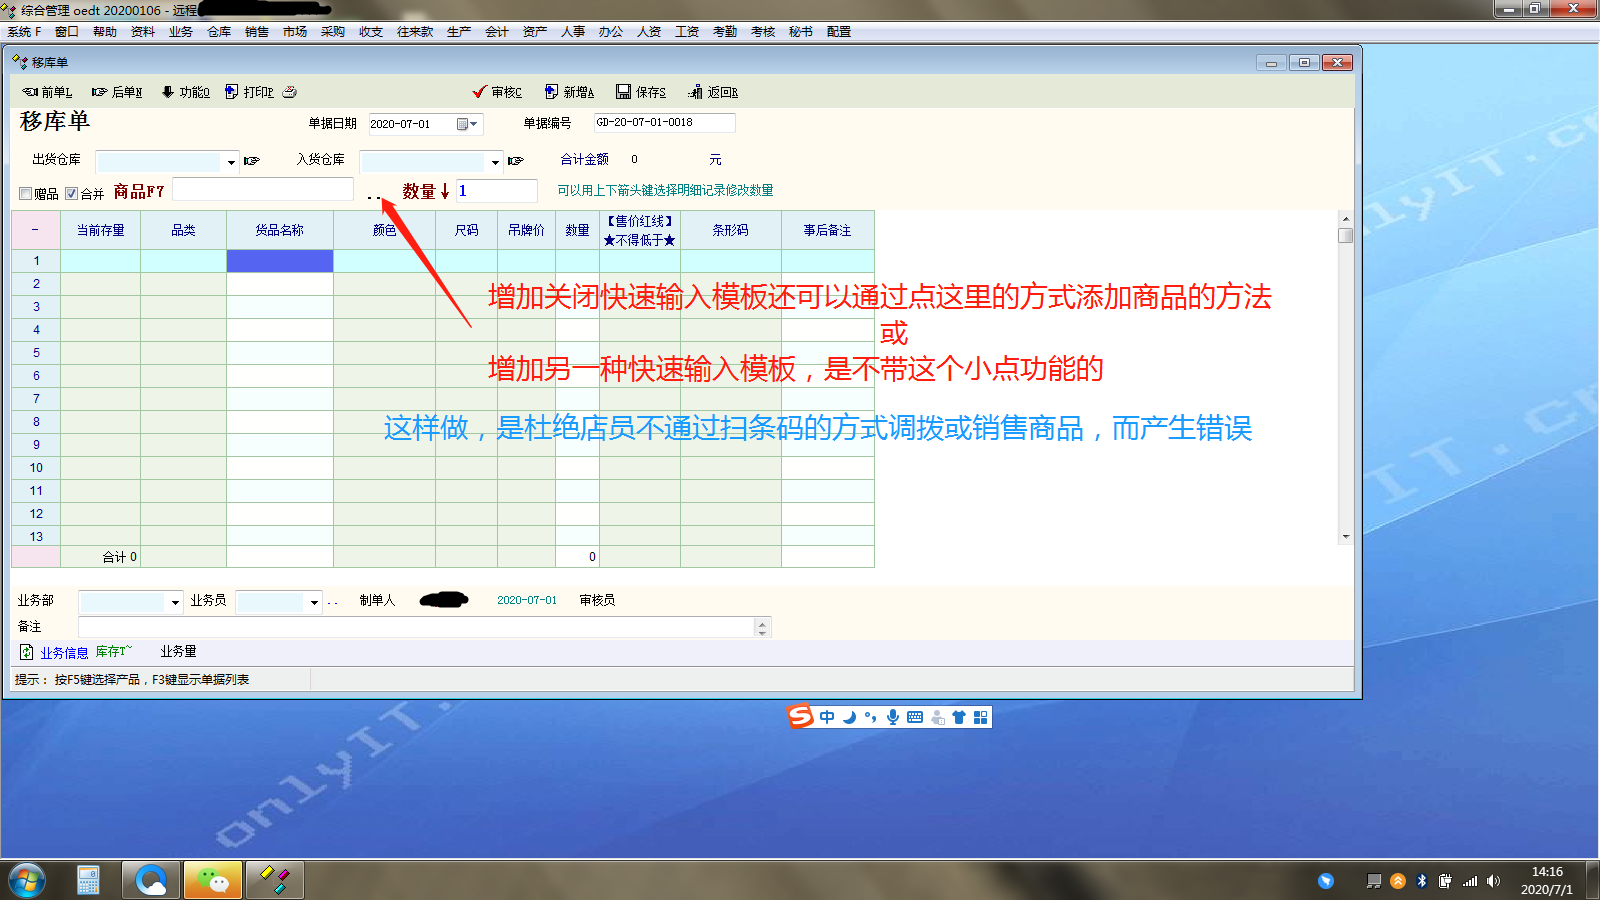Click the 打印 print toolbar icon

point(232,92)
